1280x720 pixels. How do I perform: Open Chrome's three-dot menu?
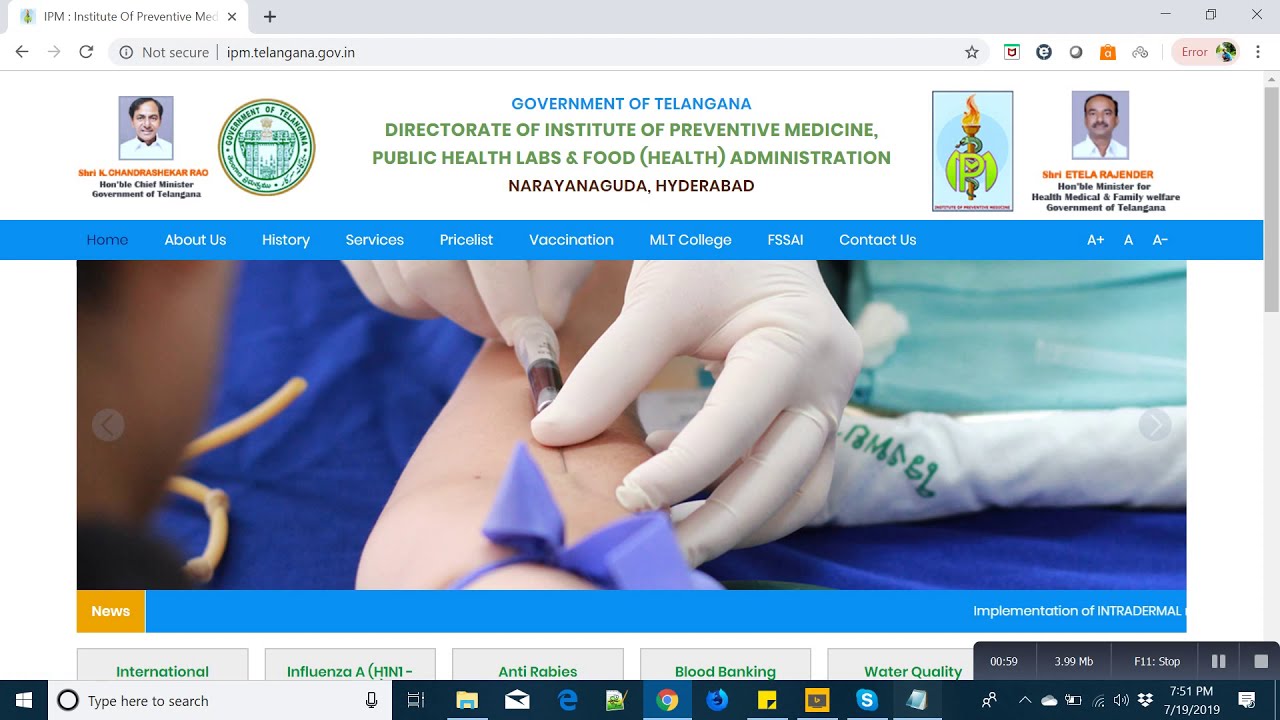1258,52
